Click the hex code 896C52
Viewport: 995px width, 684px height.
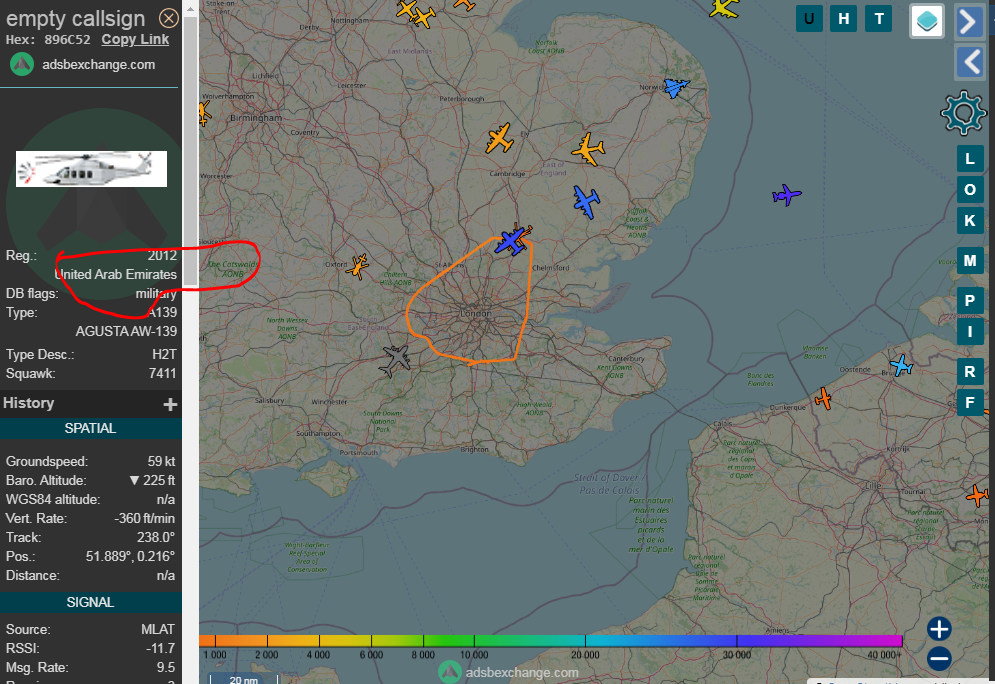tap(67, 39)
